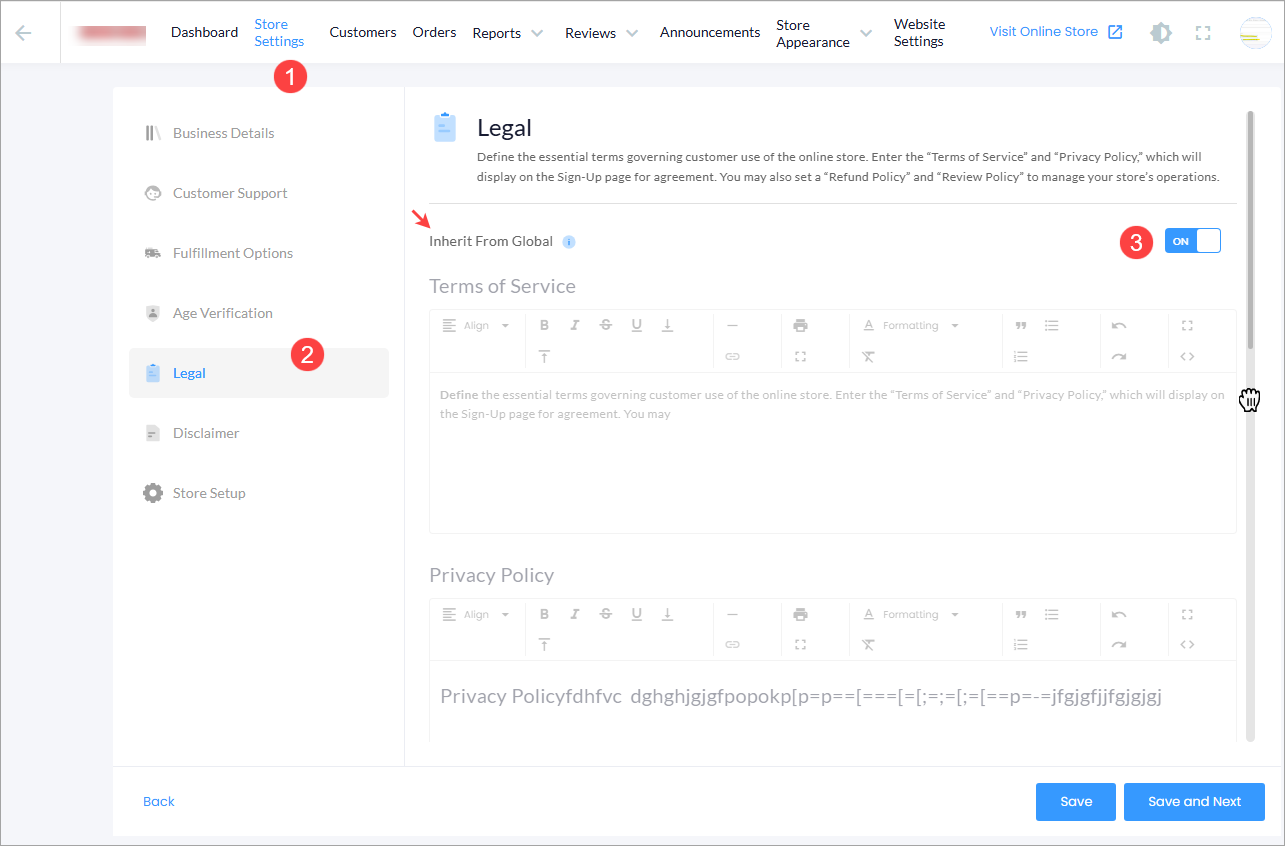
Task: Expand Terms of Service editor to fullscreen
Action: (1187, 325)
